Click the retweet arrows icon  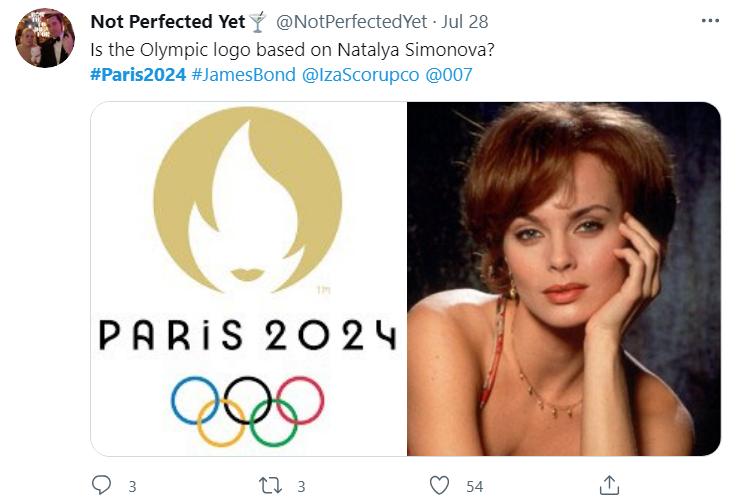(x=270, y=485)
